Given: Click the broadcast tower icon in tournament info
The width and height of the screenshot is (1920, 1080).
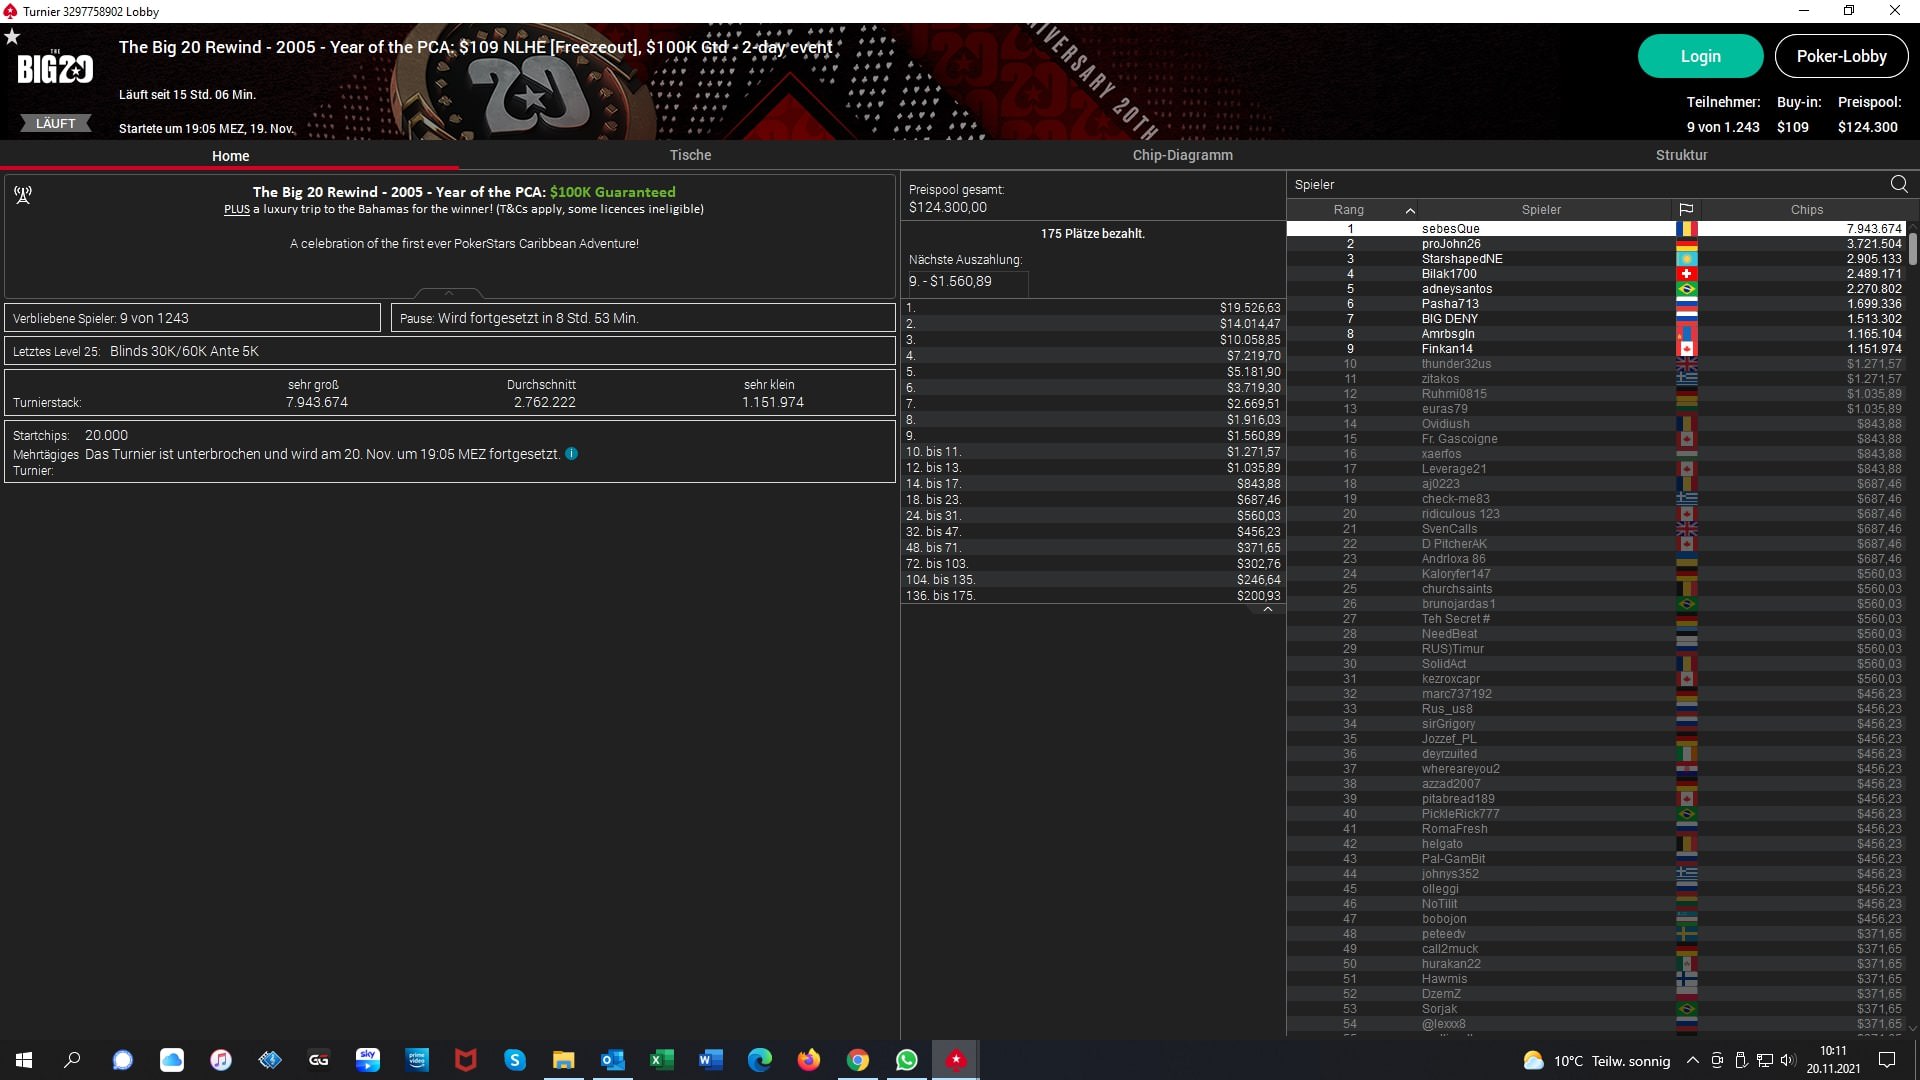Looking at the screenshot, I should (23, 195).
